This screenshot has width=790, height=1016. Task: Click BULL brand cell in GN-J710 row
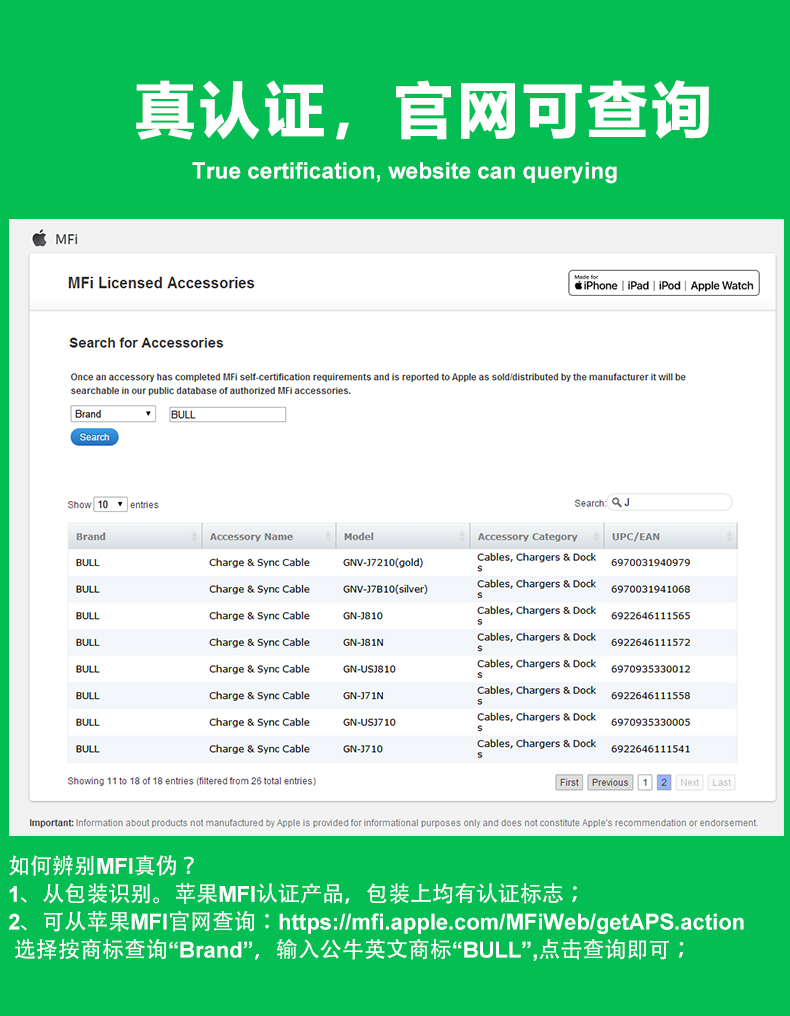(x=87, y=748)
